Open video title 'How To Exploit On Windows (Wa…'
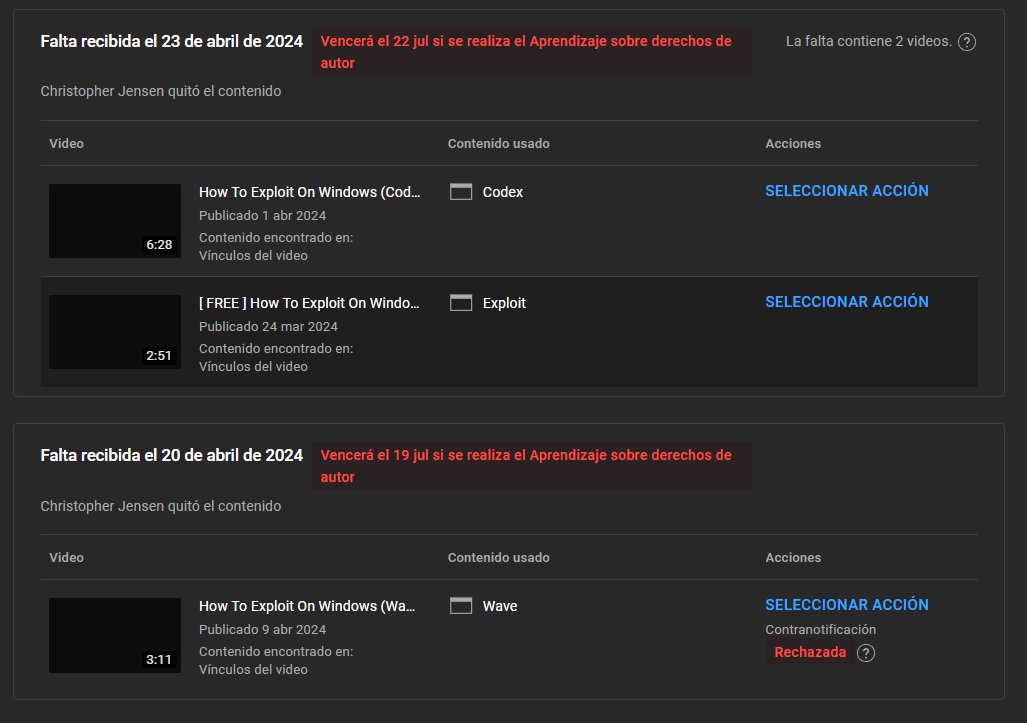 (307, 606)
